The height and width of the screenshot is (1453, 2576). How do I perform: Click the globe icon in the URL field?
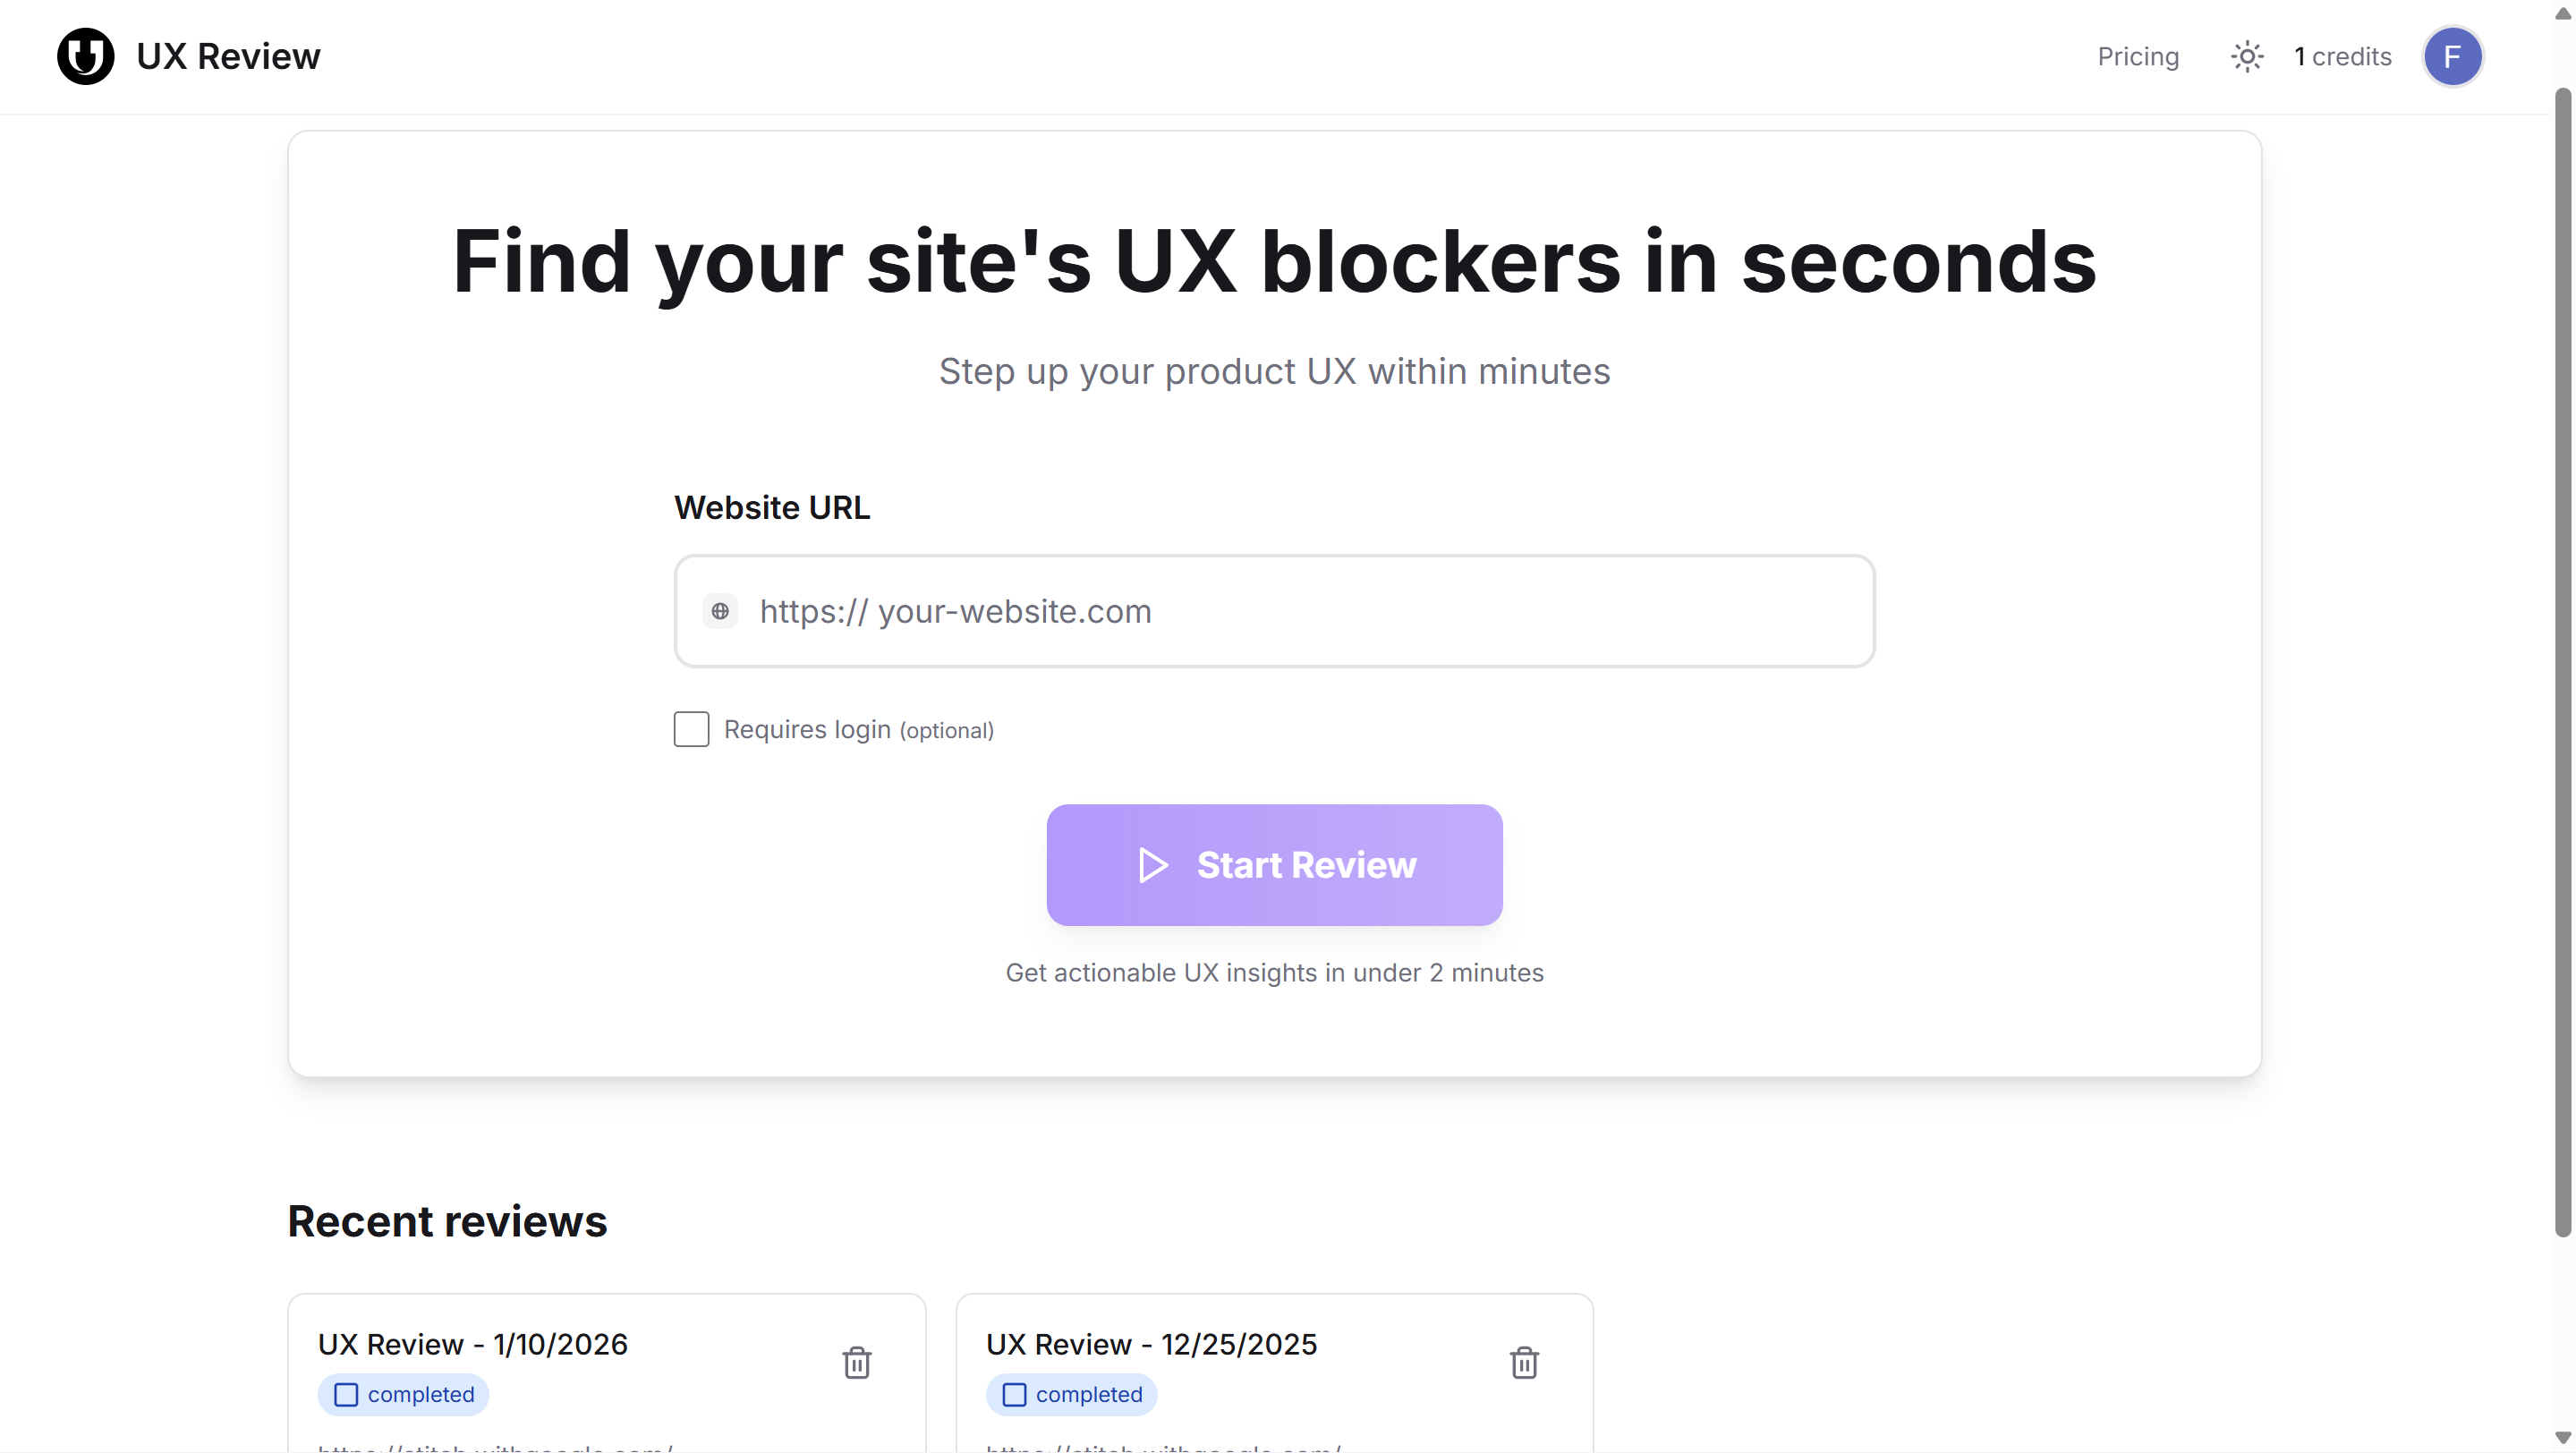point(719,611)
